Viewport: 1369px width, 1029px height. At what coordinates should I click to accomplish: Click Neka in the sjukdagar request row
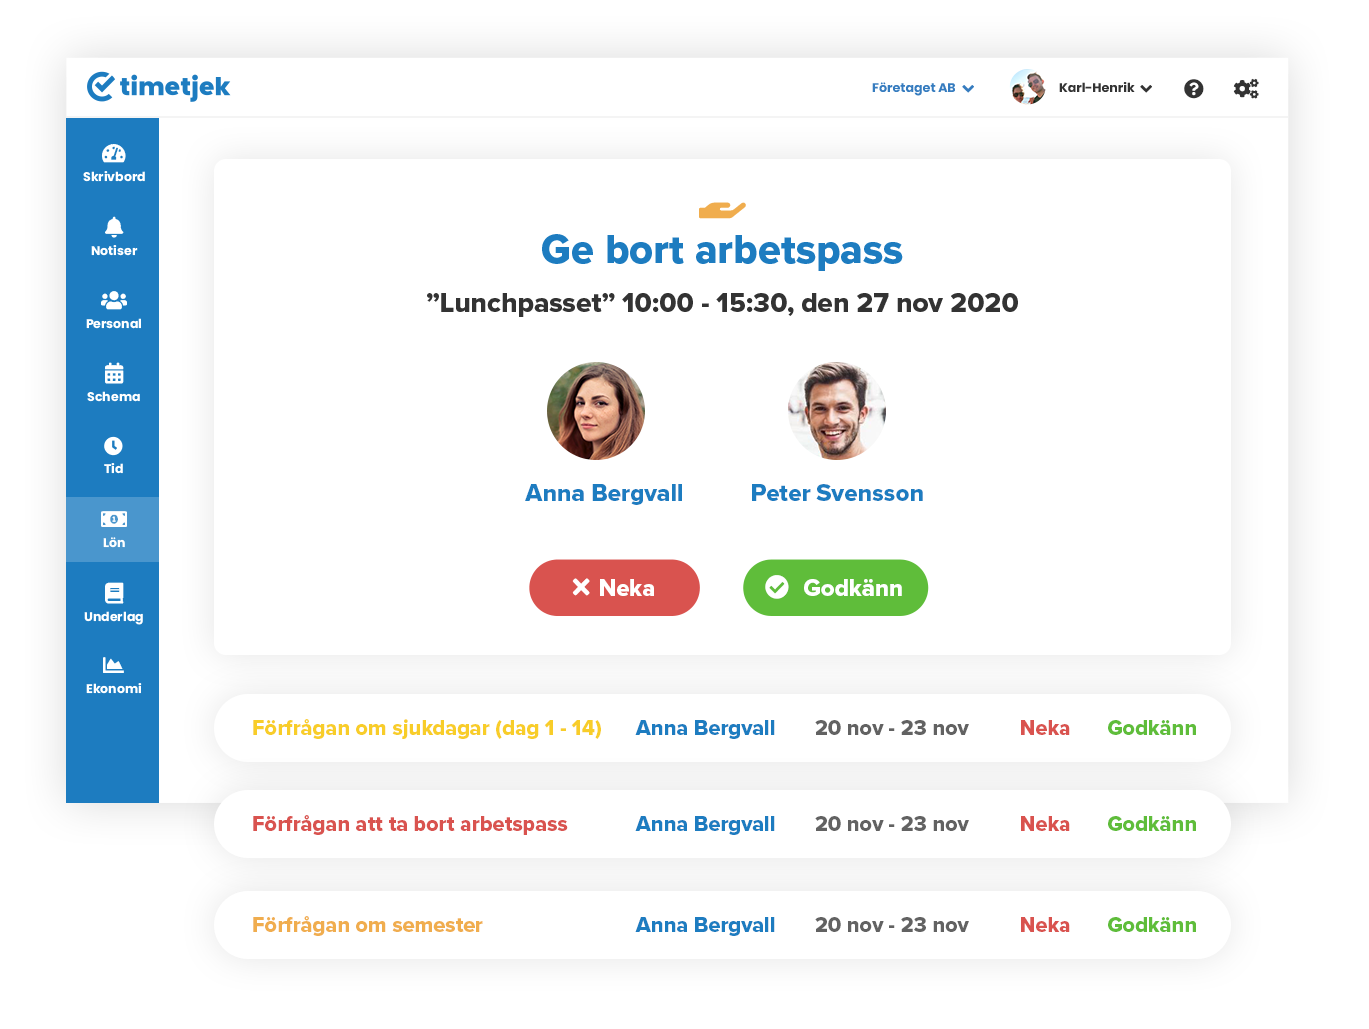[1045, 728]
